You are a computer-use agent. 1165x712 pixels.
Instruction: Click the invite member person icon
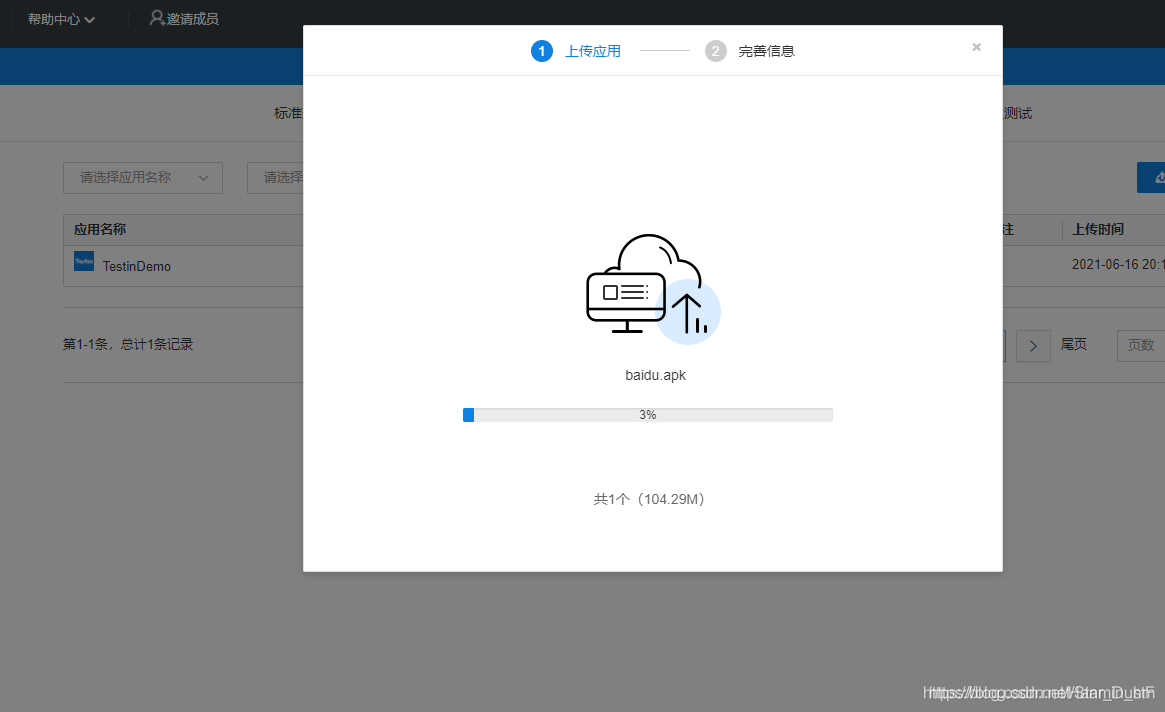(x=155, y=17)
